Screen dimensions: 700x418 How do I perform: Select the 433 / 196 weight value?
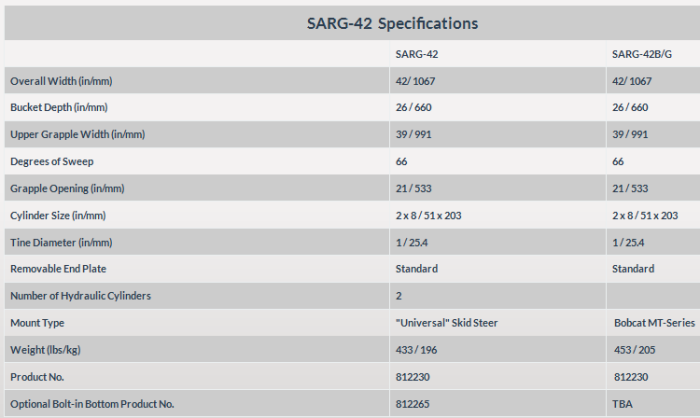pyautogui.click(x=418, y=350)
